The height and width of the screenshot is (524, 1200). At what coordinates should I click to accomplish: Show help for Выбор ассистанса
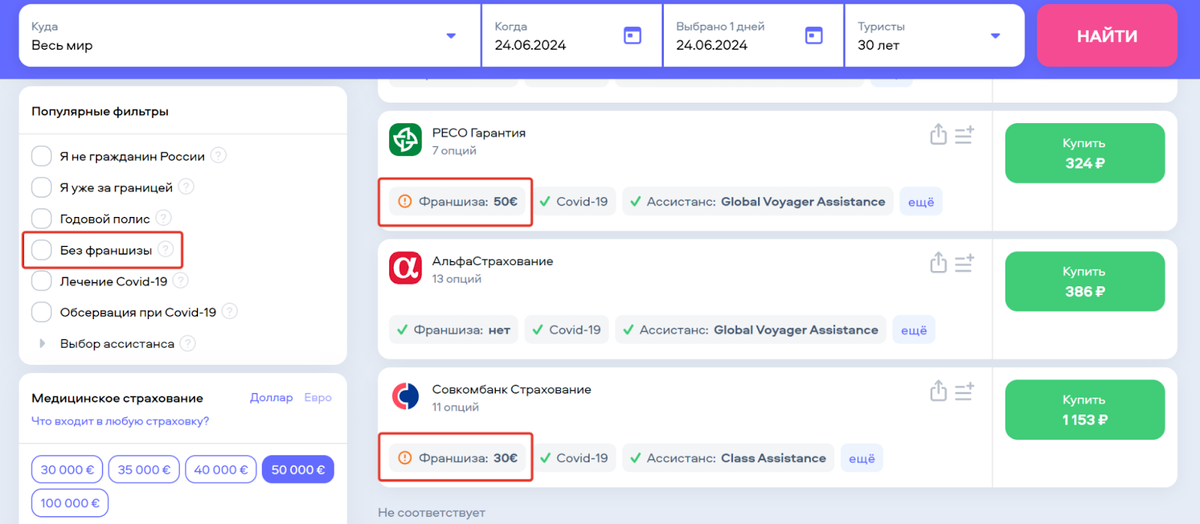coord(187,343)
